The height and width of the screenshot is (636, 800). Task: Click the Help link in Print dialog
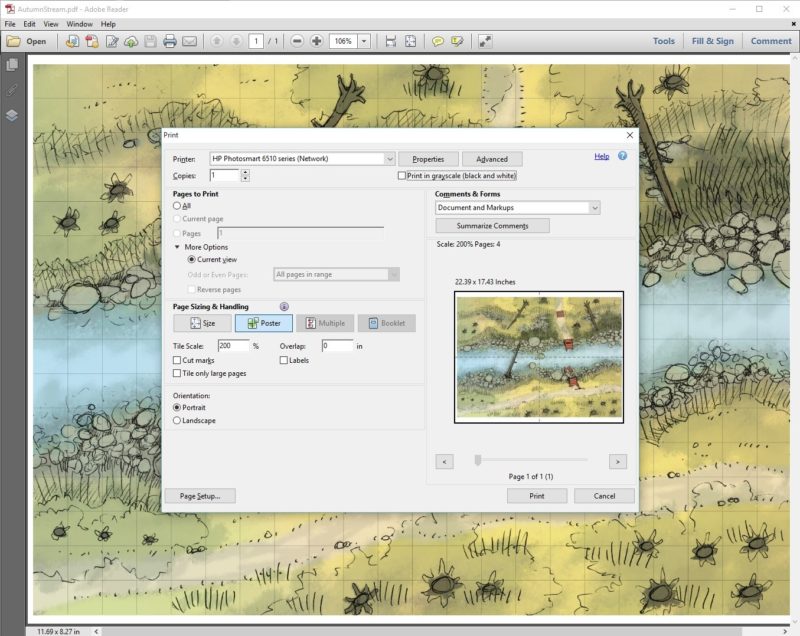[602, 156]
